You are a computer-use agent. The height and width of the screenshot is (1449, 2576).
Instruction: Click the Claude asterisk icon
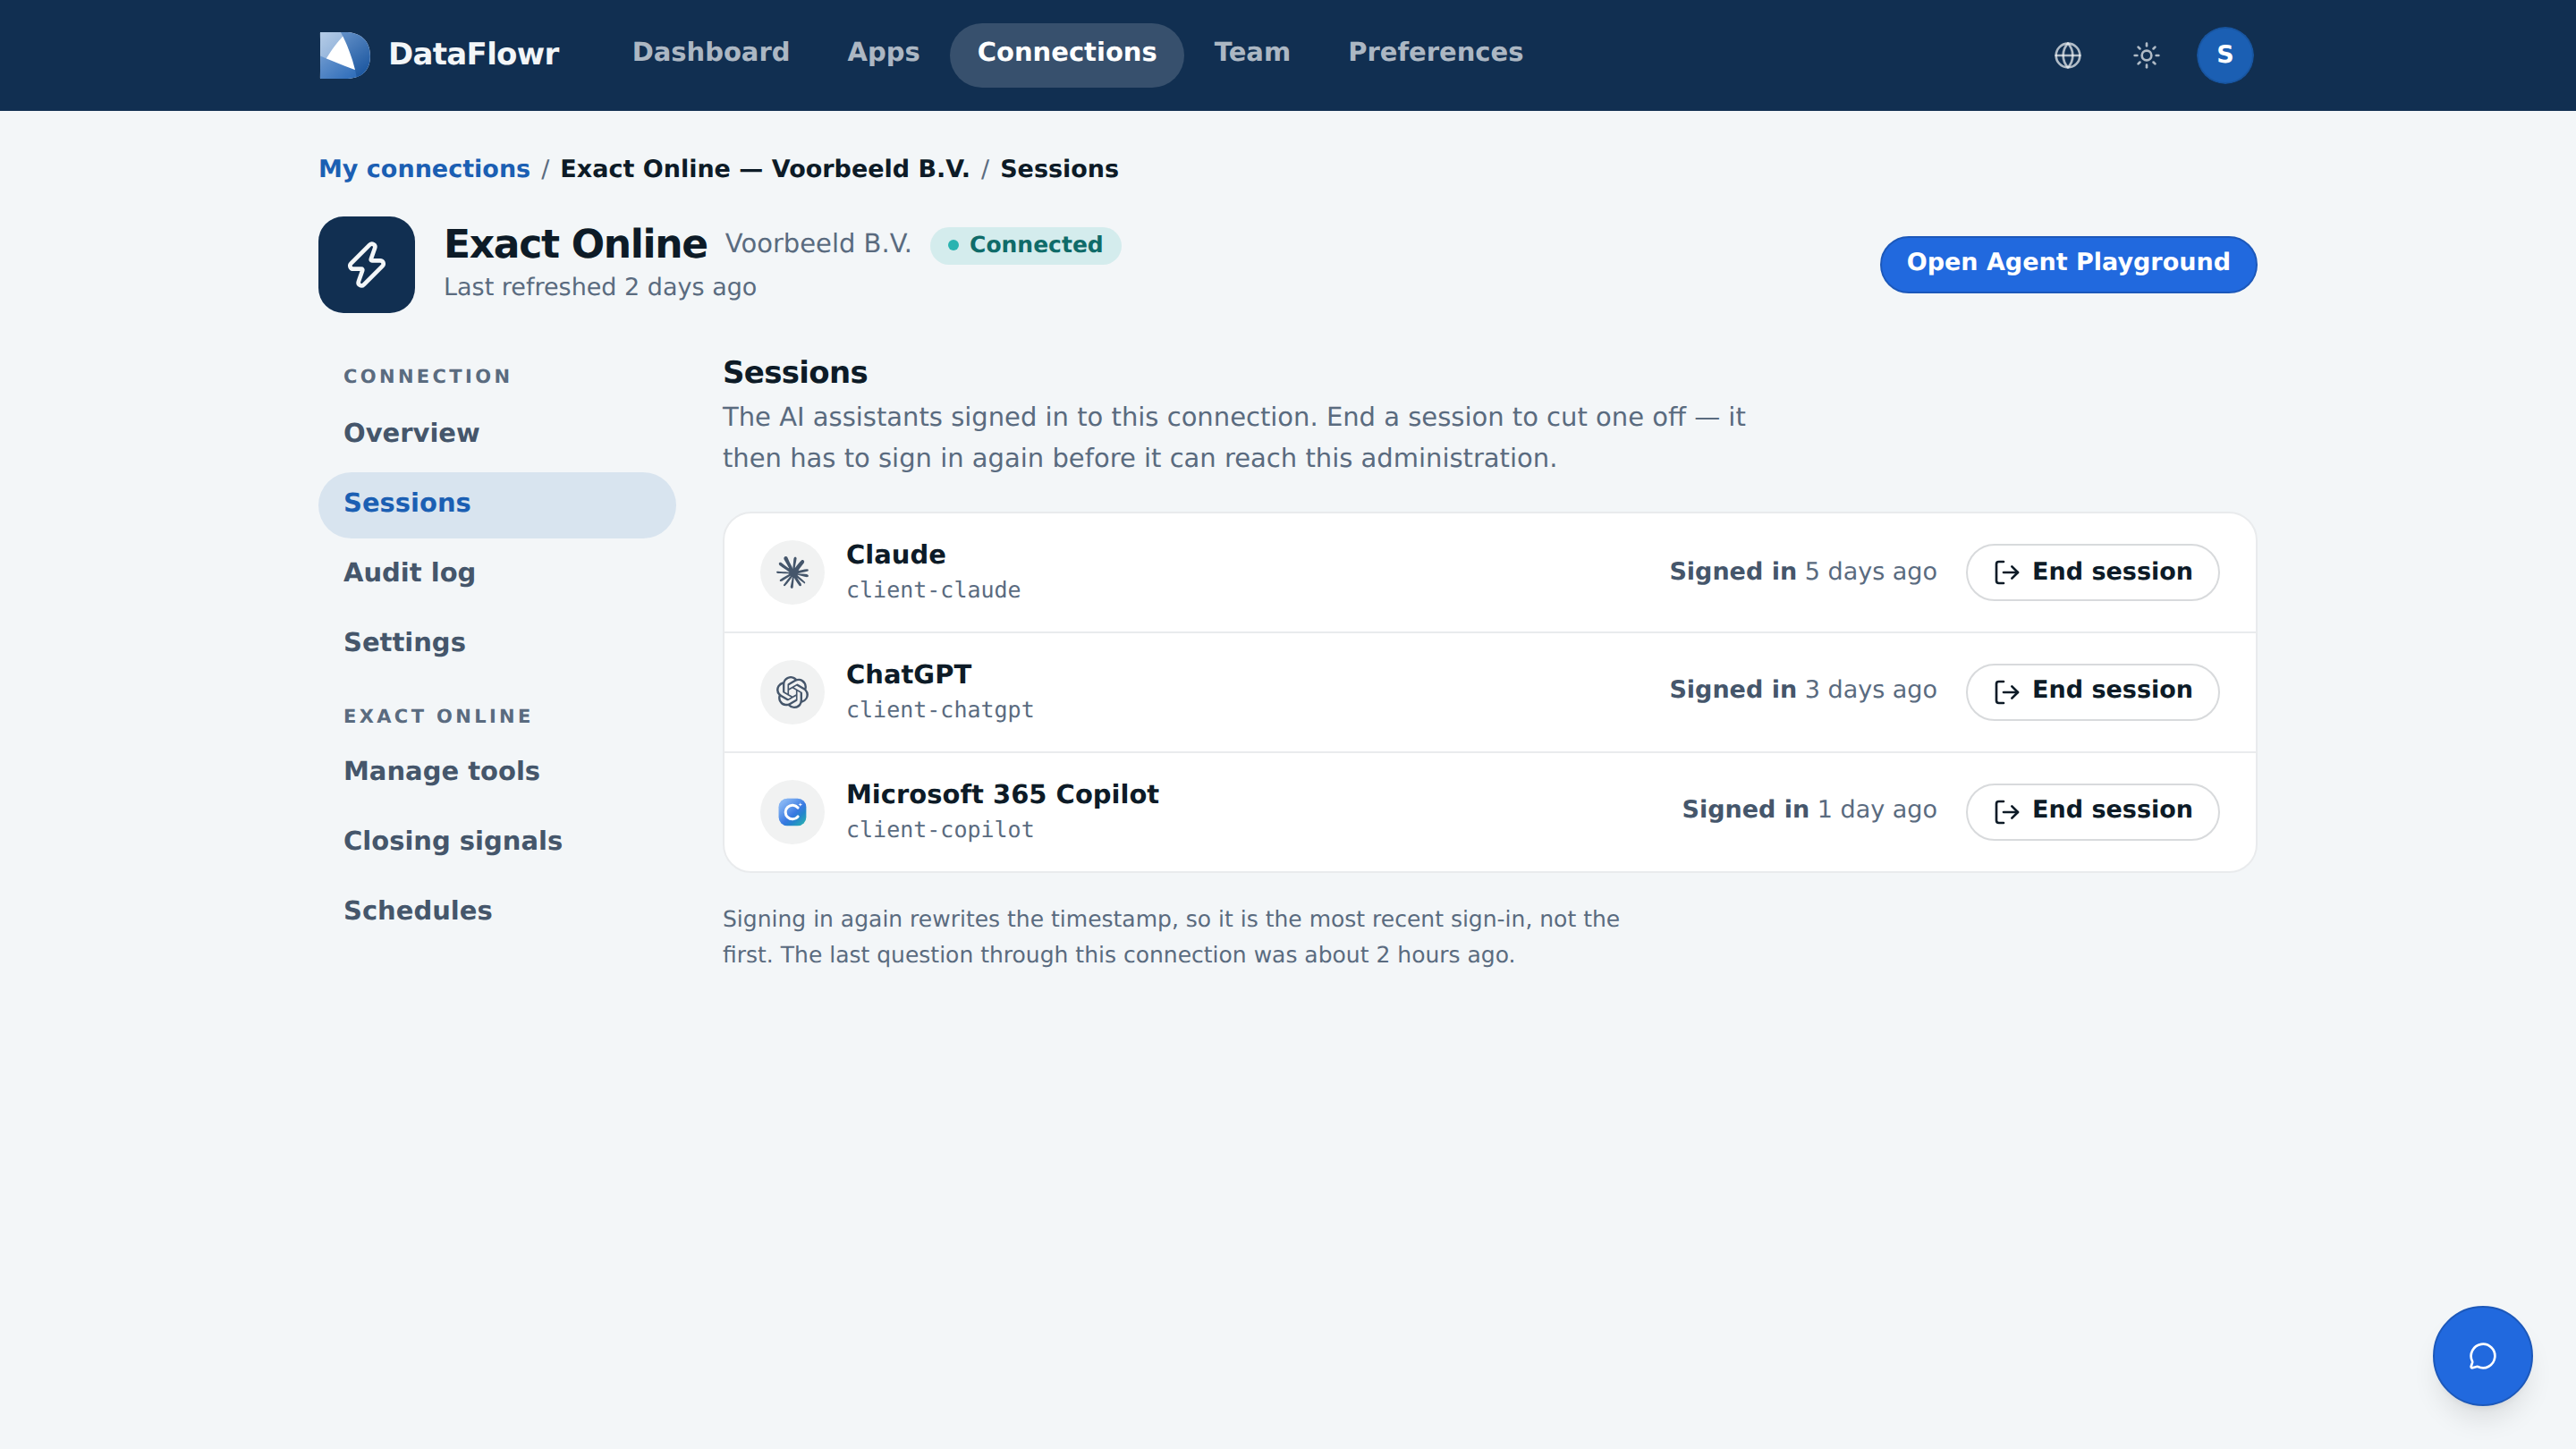coord(792,572)
